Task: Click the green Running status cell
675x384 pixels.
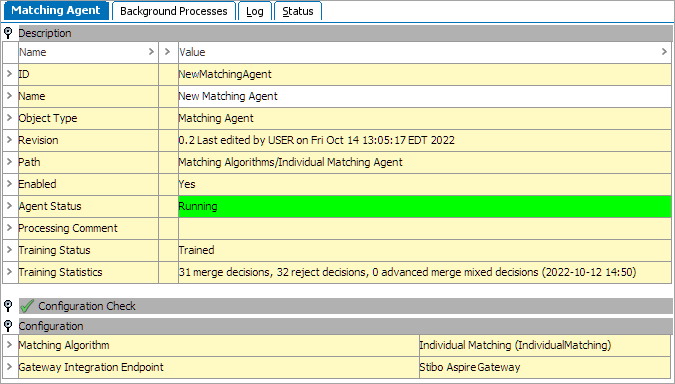Action: (424, 206)
